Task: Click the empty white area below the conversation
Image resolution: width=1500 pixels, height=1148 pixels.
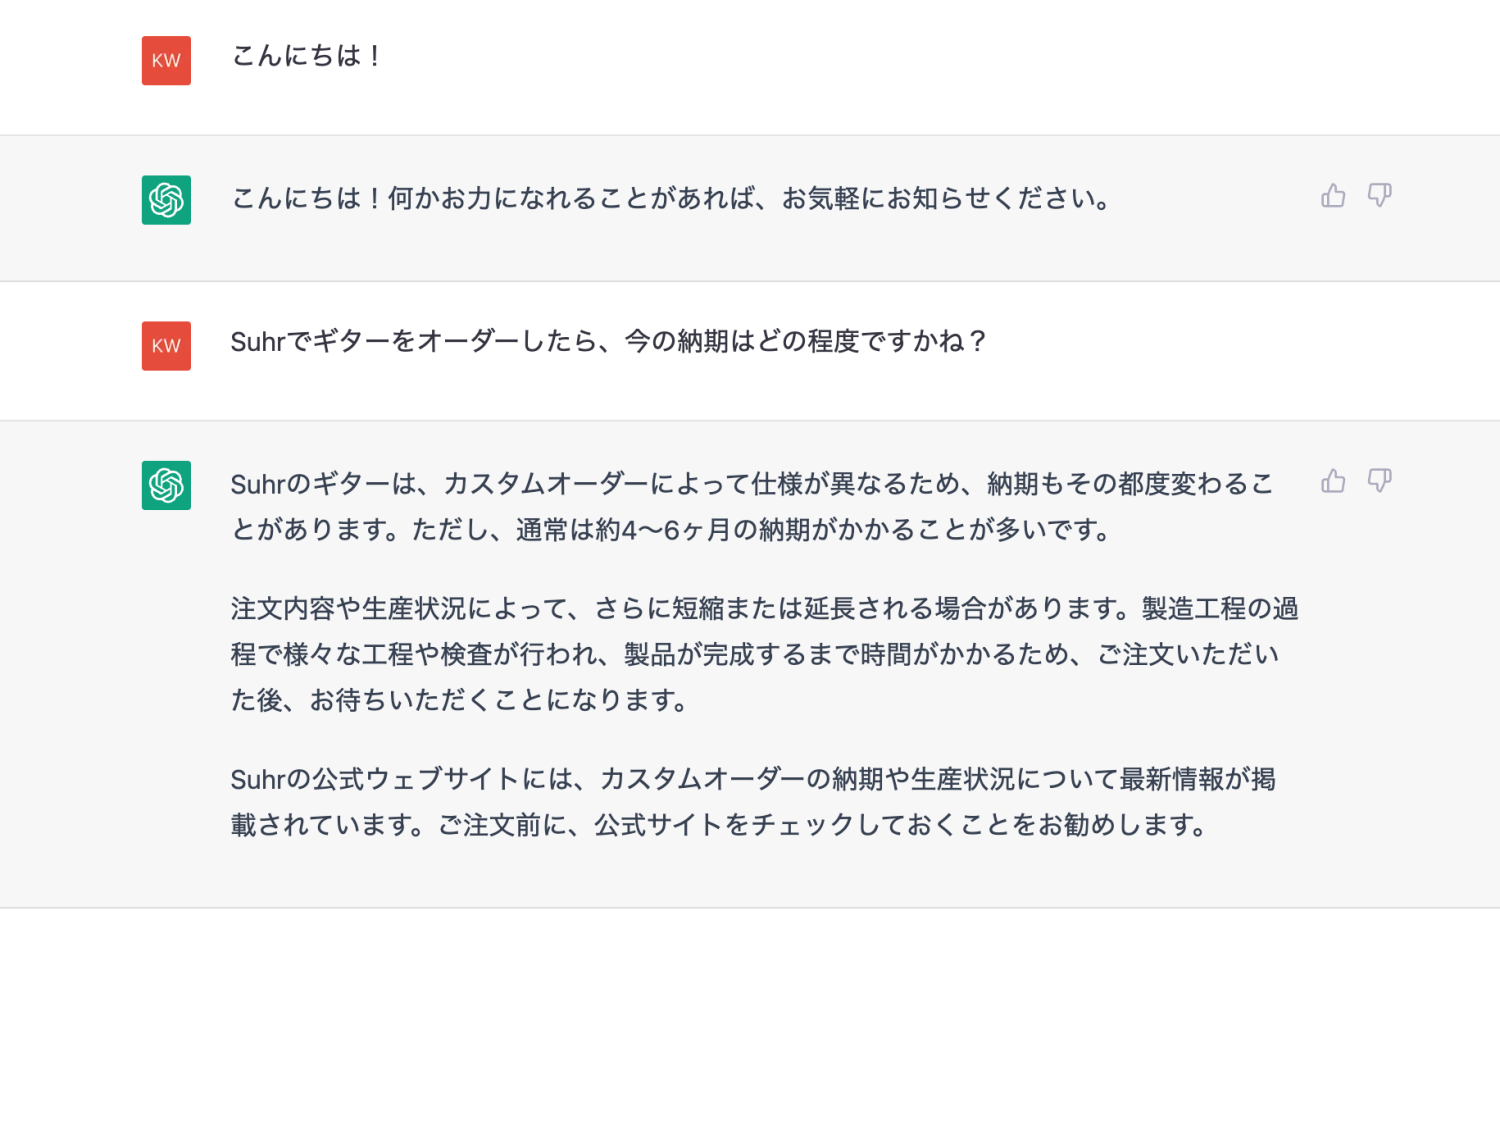Action: coord(750,1030)
